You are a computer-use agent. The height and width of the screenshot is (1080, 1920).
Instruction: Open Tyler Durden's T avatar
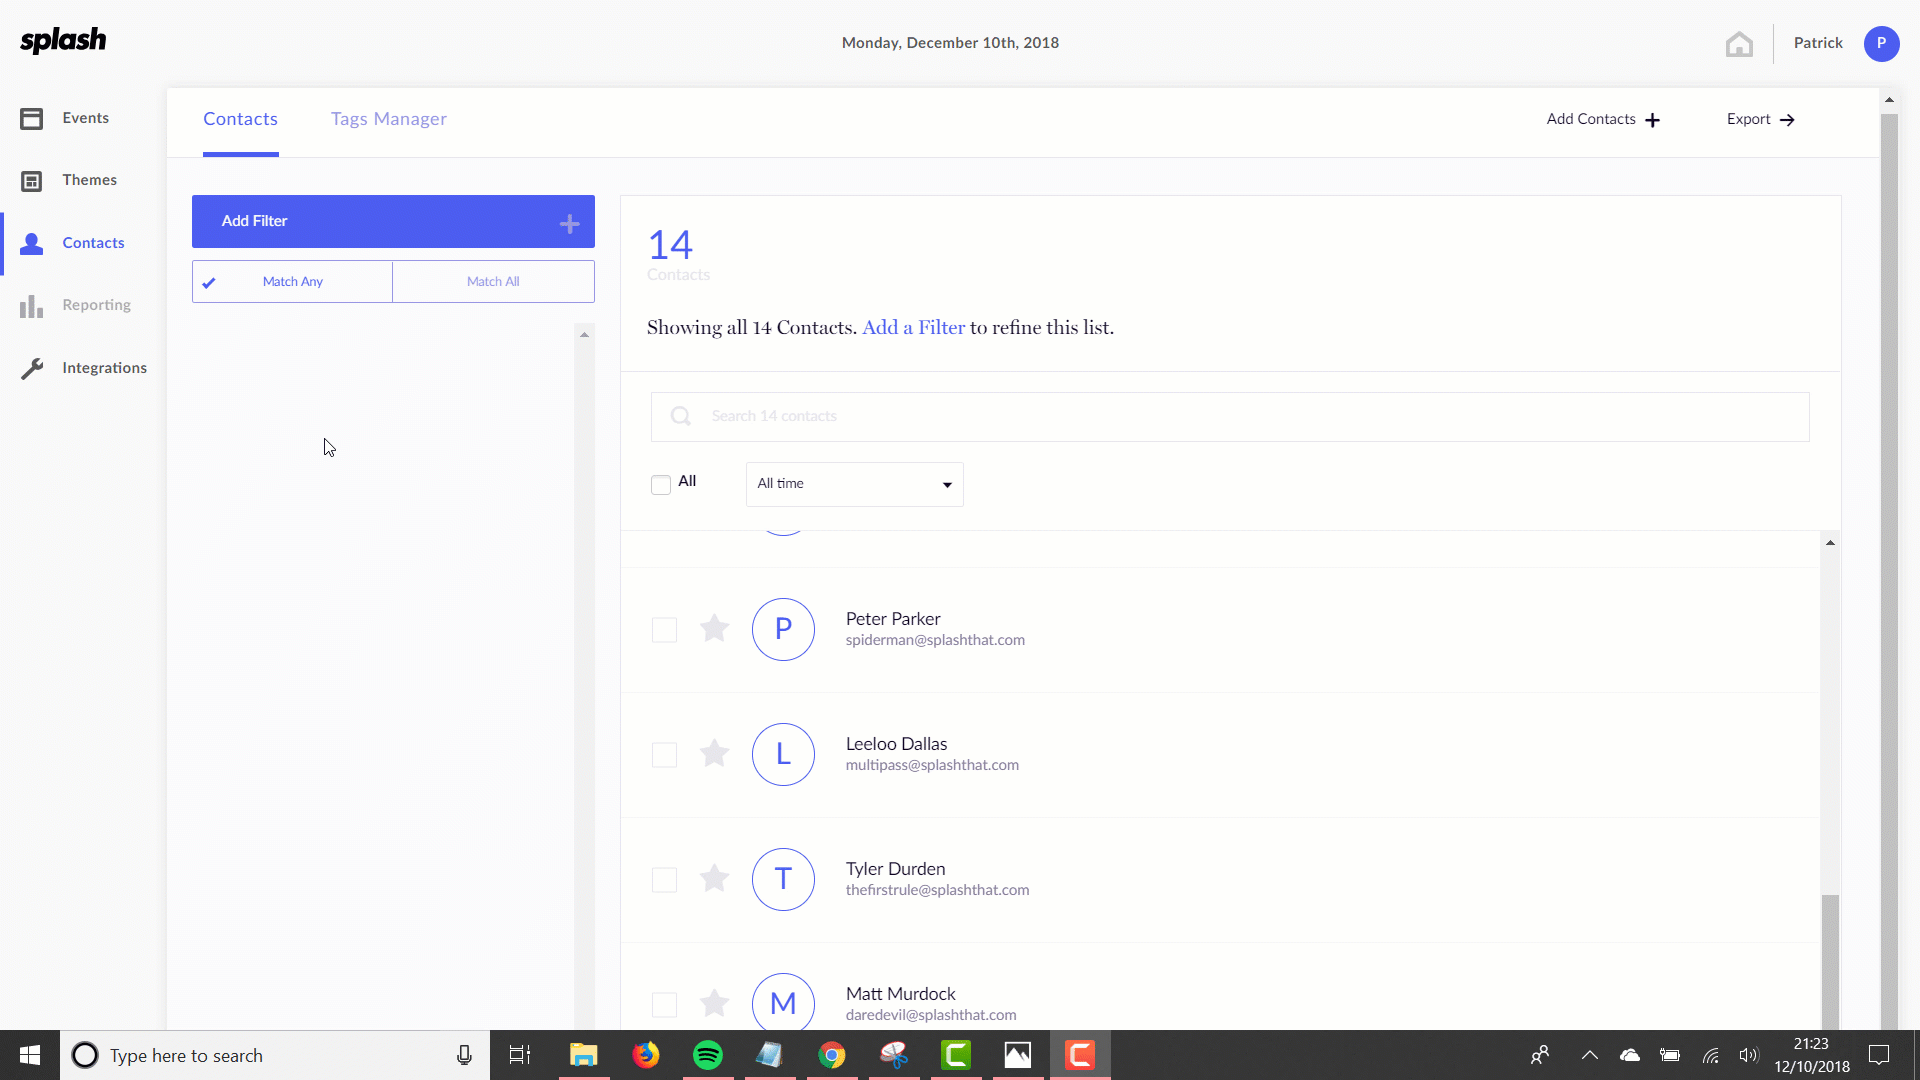(x=783, y=879)
